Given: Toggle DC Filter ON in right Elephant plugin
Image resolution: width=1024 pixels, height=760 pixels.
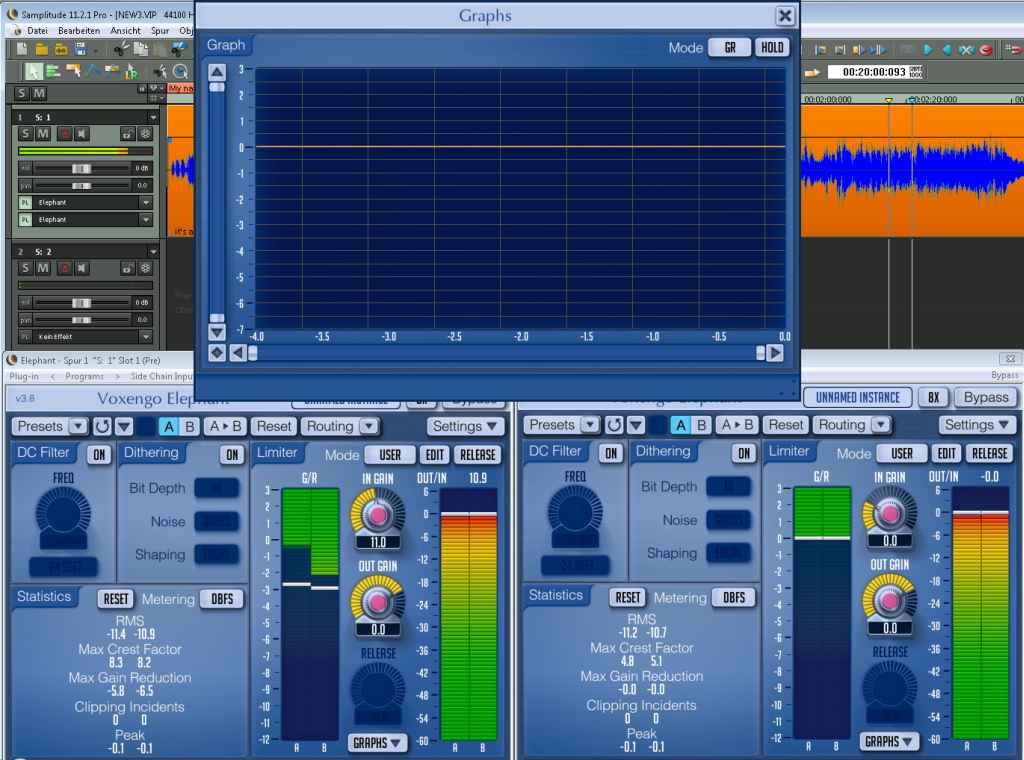Looking at the screenshot, I should click(611, 453).
